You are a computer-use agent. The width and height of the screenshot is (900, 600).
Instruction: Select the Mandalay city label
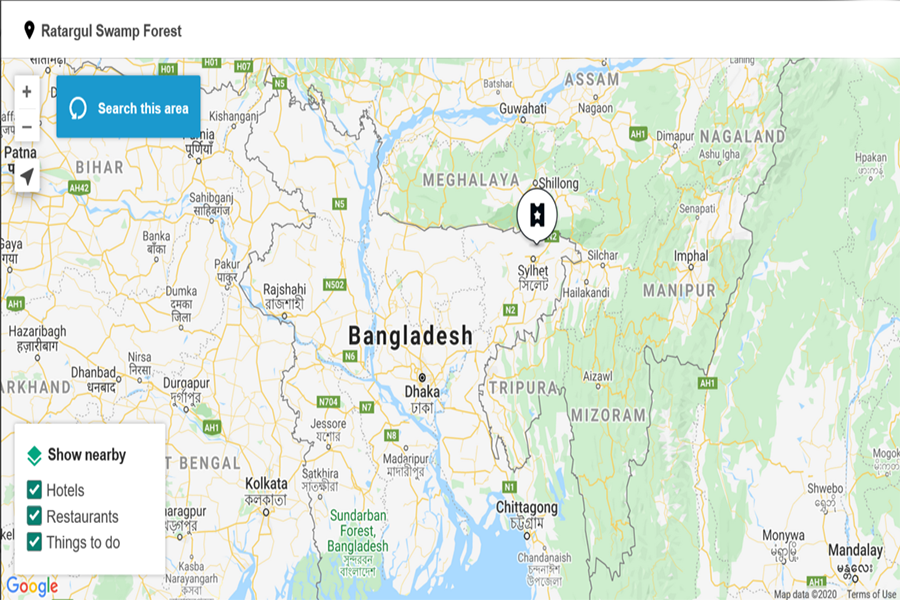[855, 550]
